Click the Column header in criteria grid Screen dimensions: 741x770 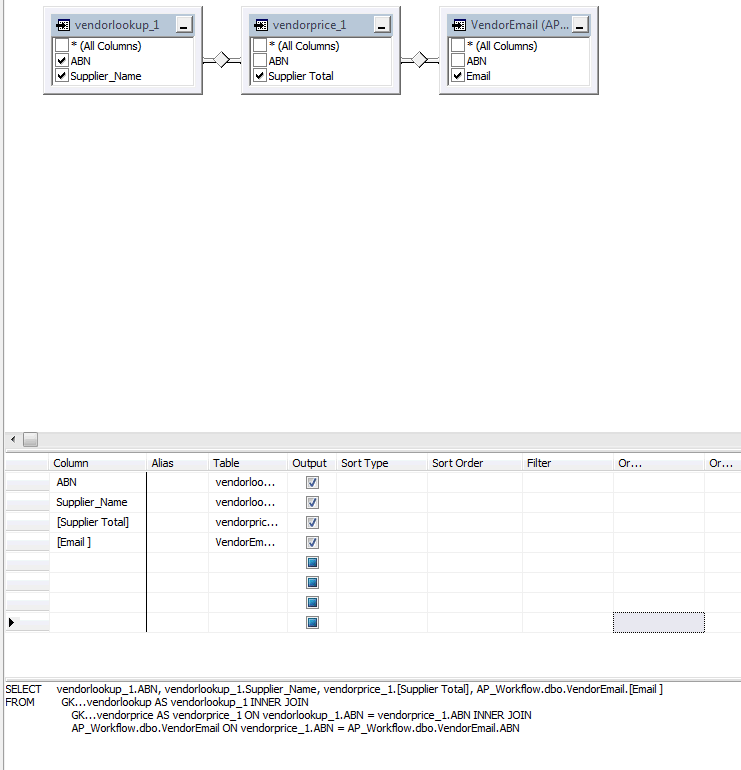coord(97,463)
